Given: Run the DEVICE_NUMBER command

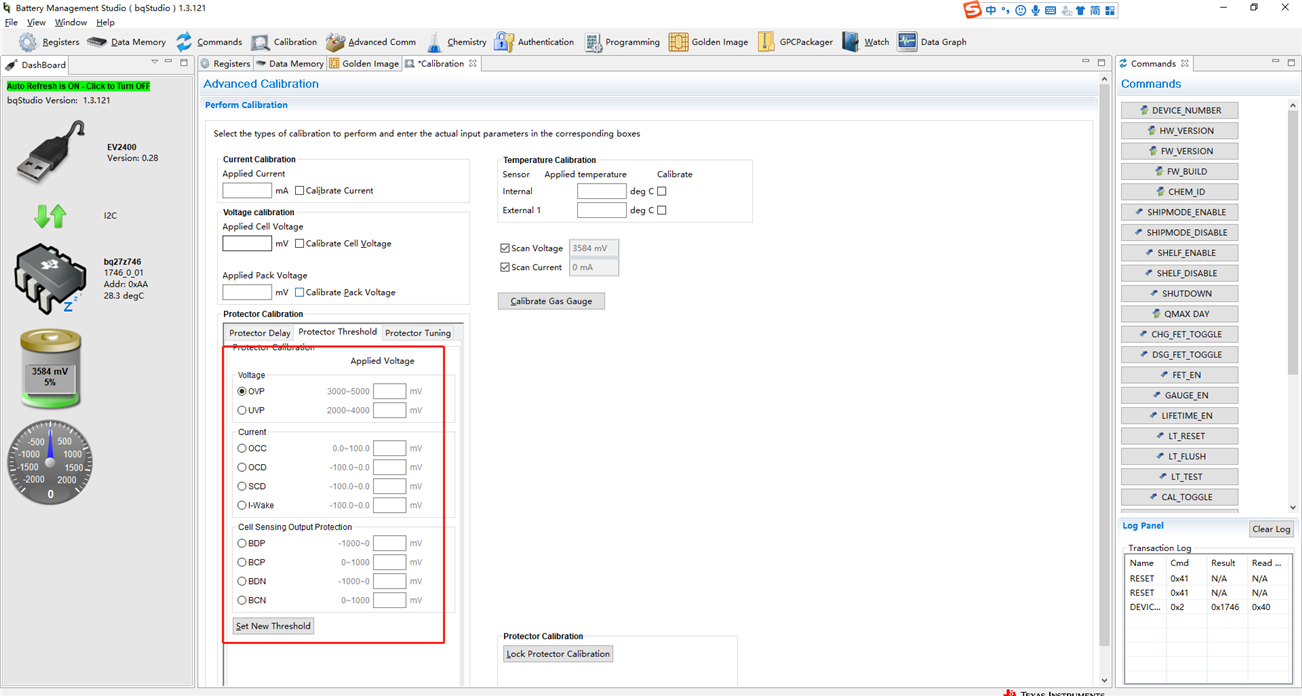Looking at the screenshot, I should point(1179,110).
